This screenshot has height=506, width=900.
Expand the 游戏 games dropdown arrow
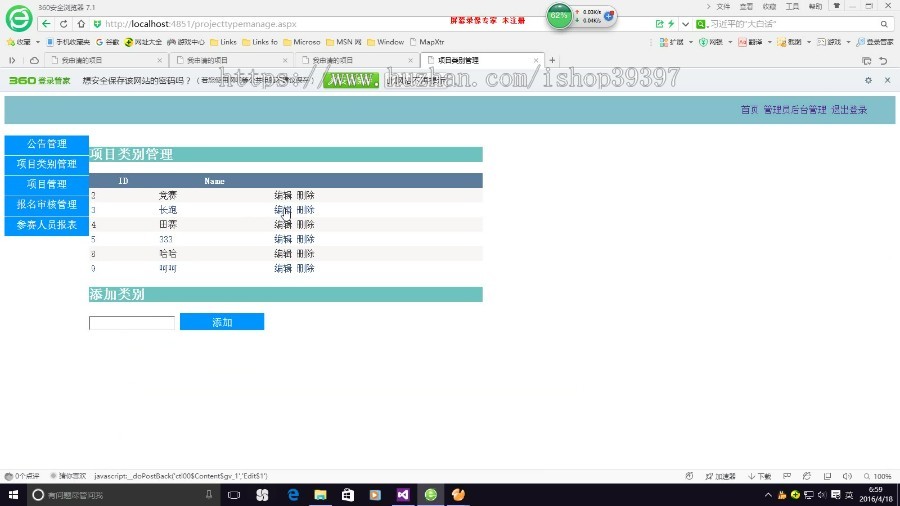click(848, 42)
